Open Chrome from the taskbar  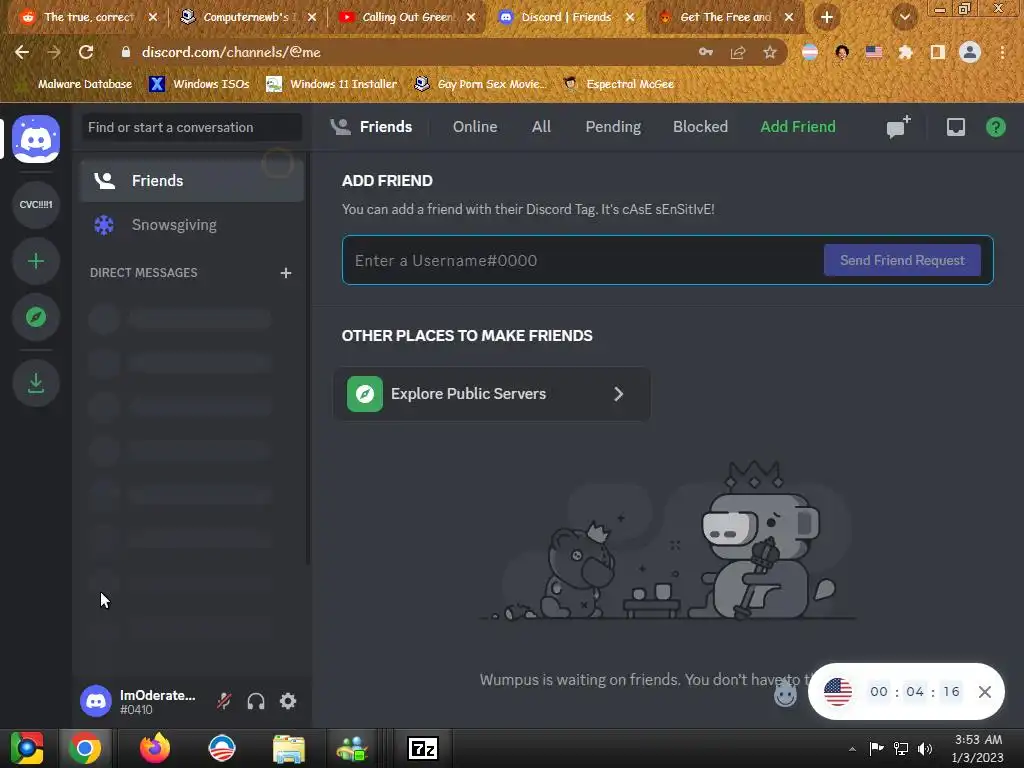coord(85,748)
